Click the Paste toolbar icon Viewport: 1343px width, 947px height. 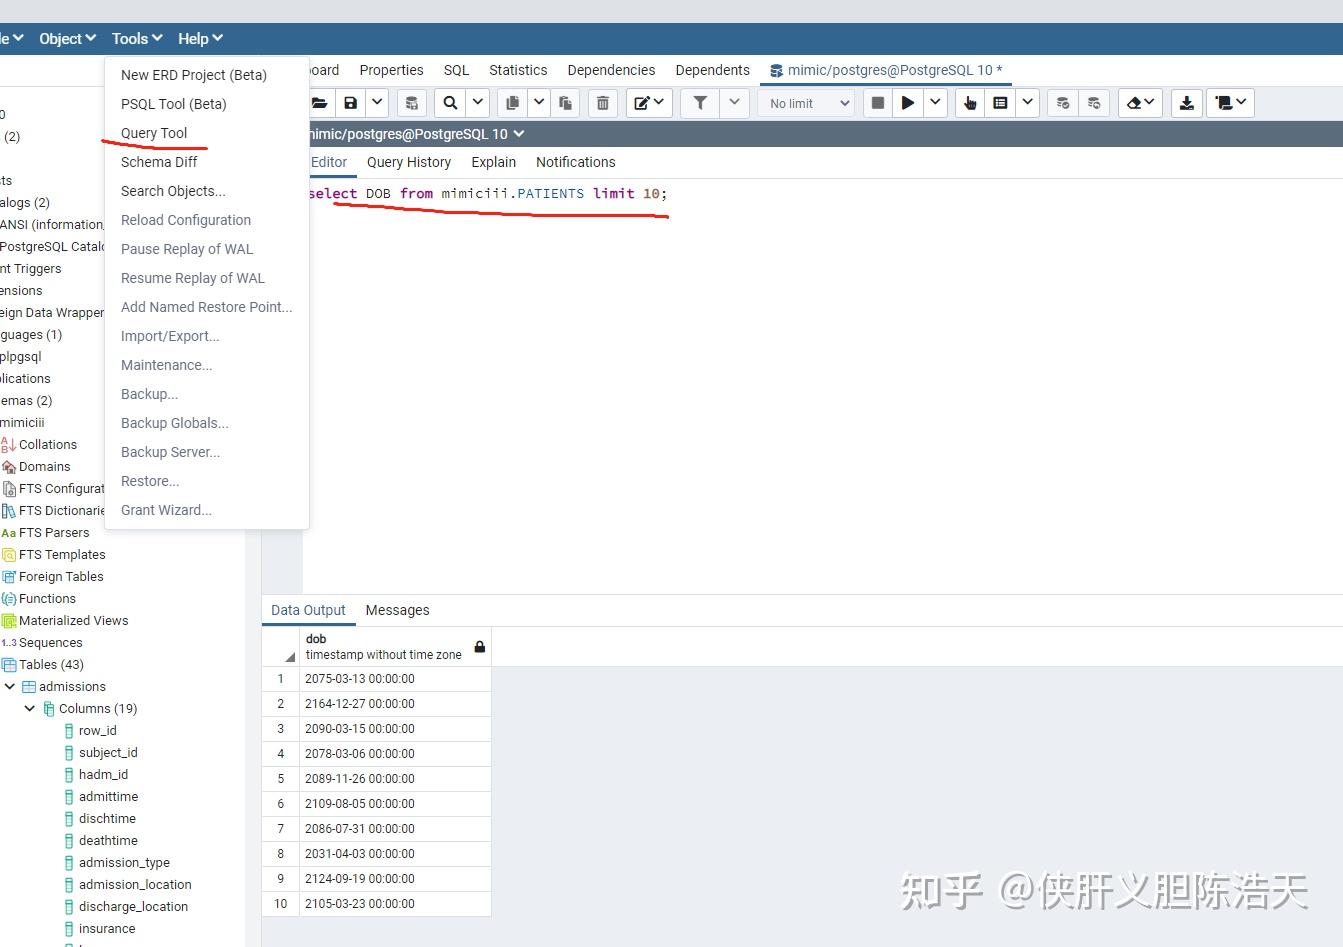coord(565,103)
